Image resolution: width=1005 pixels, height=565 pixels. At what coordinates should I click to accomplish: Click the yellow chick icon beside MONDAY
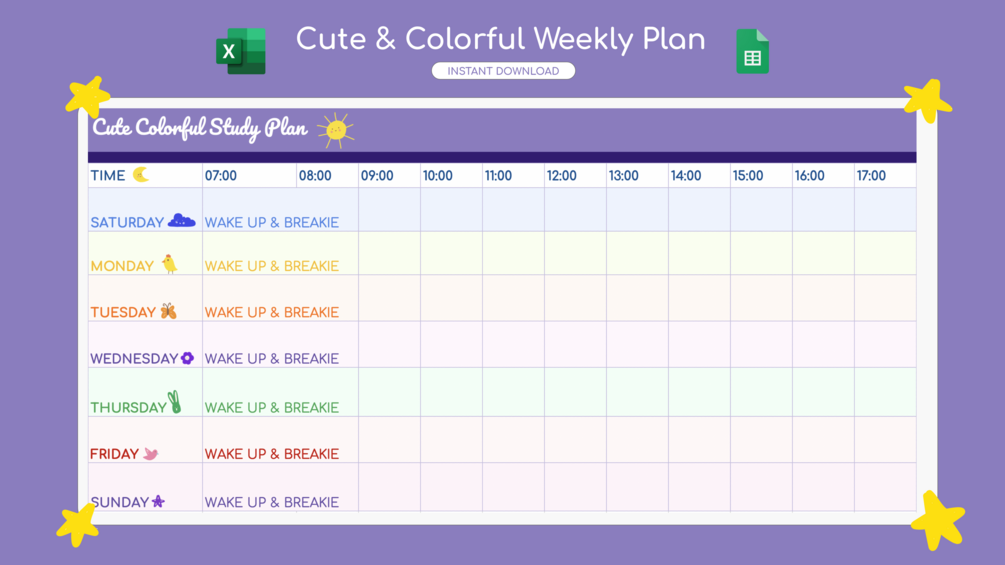pyautogui.click(x=170, y=264)
